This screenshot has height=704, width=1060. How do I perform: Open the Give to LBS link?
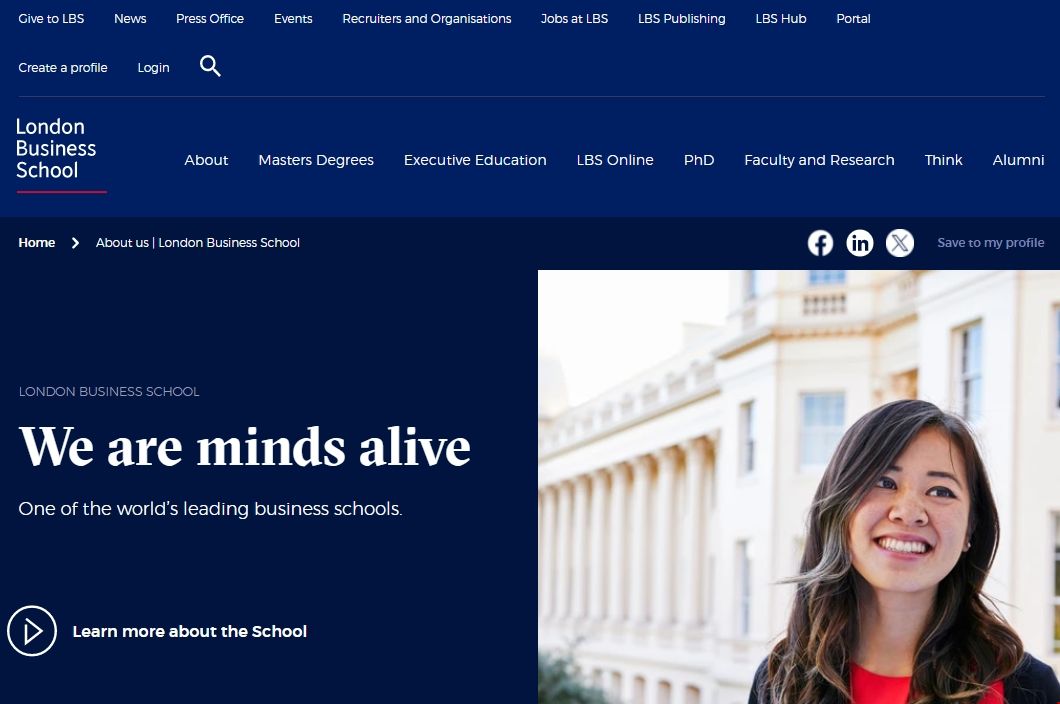click(51, 19)
